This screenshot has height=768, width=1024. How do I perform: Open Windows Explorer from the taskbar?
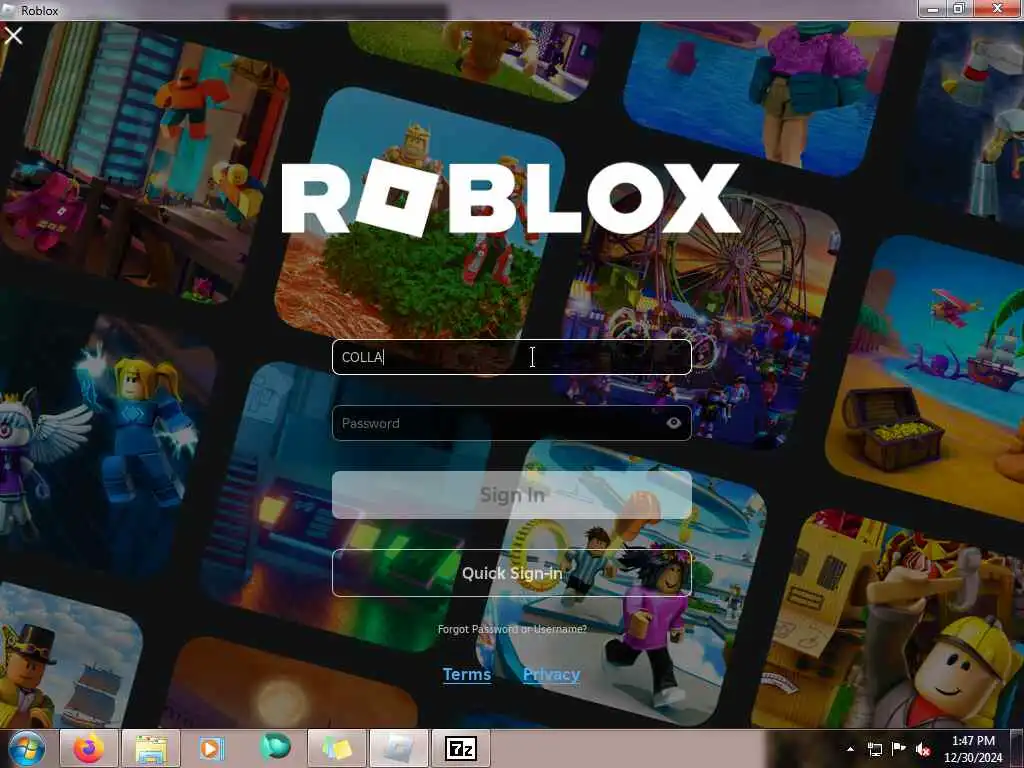pos(151,748)
